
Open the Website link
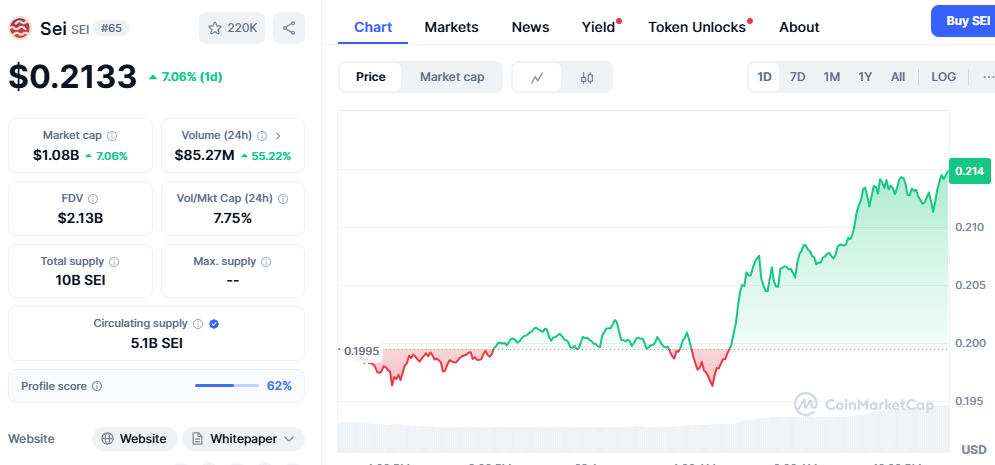pos(135,439)
